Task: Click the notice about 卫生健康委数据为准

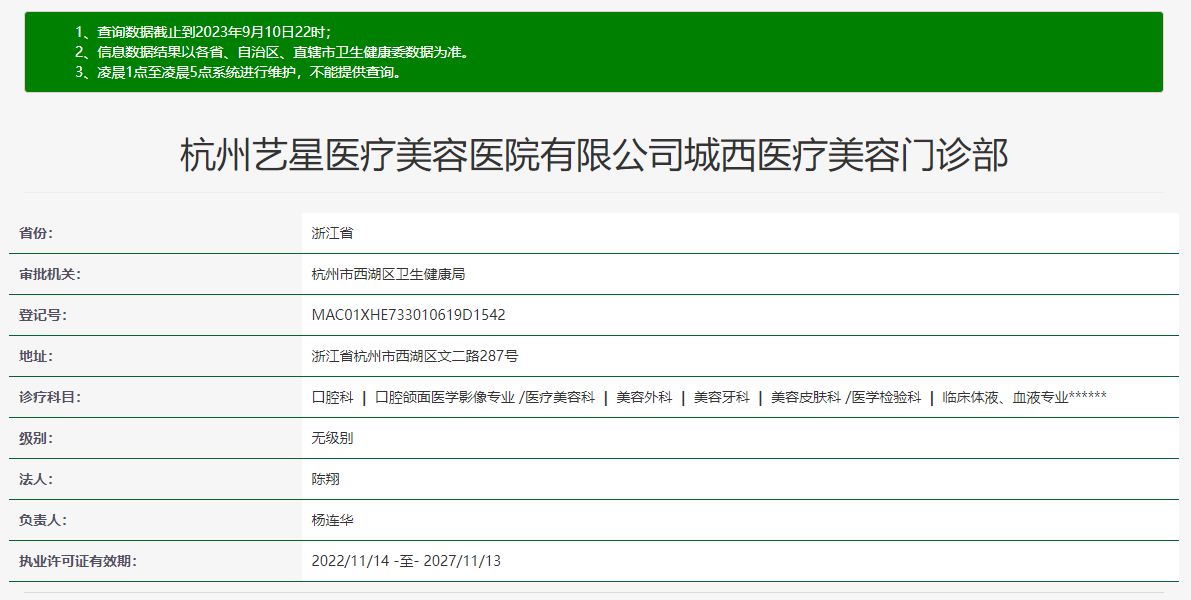Action: [x=273, y=52]
